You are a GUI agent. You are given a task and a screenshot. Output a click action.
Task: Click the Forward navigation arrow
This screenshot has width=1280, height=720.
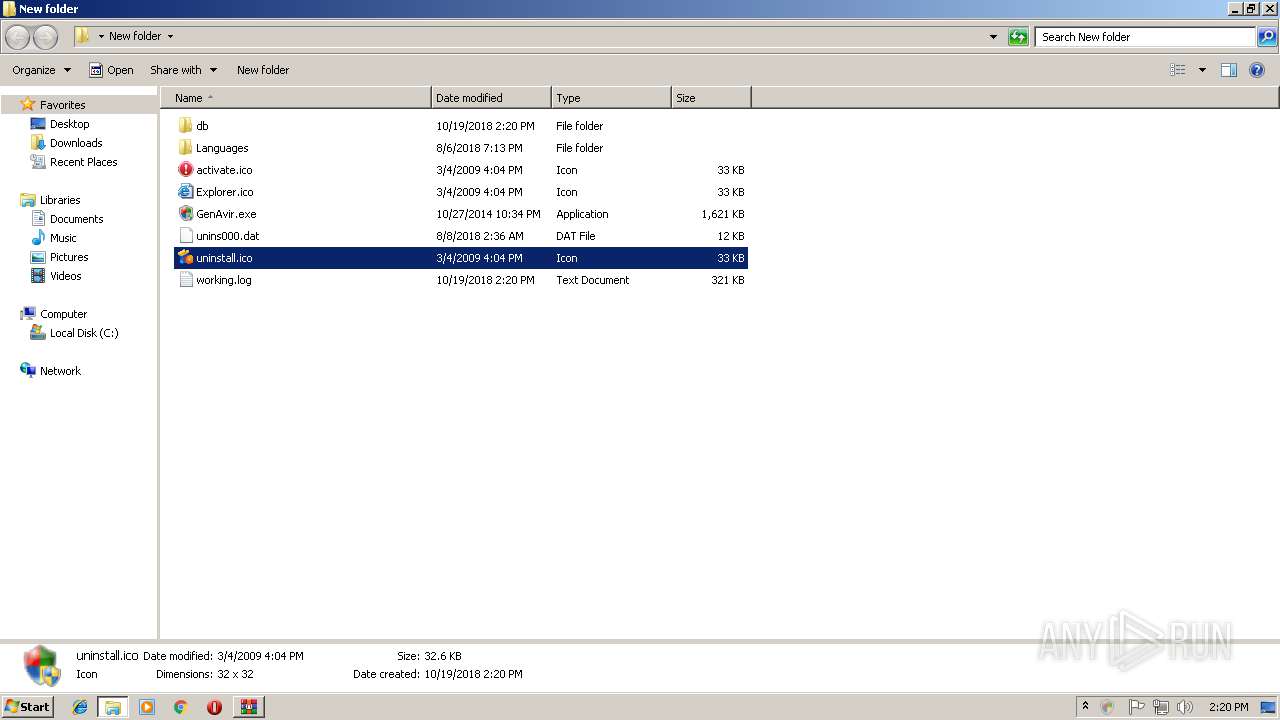(45, 37)
